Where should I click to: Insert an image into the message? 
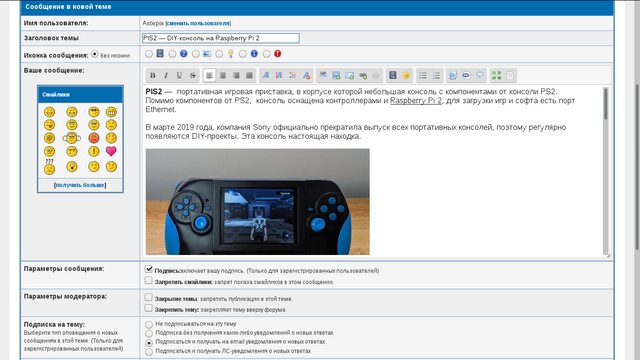pyautogui.click(x=336, y=76)
